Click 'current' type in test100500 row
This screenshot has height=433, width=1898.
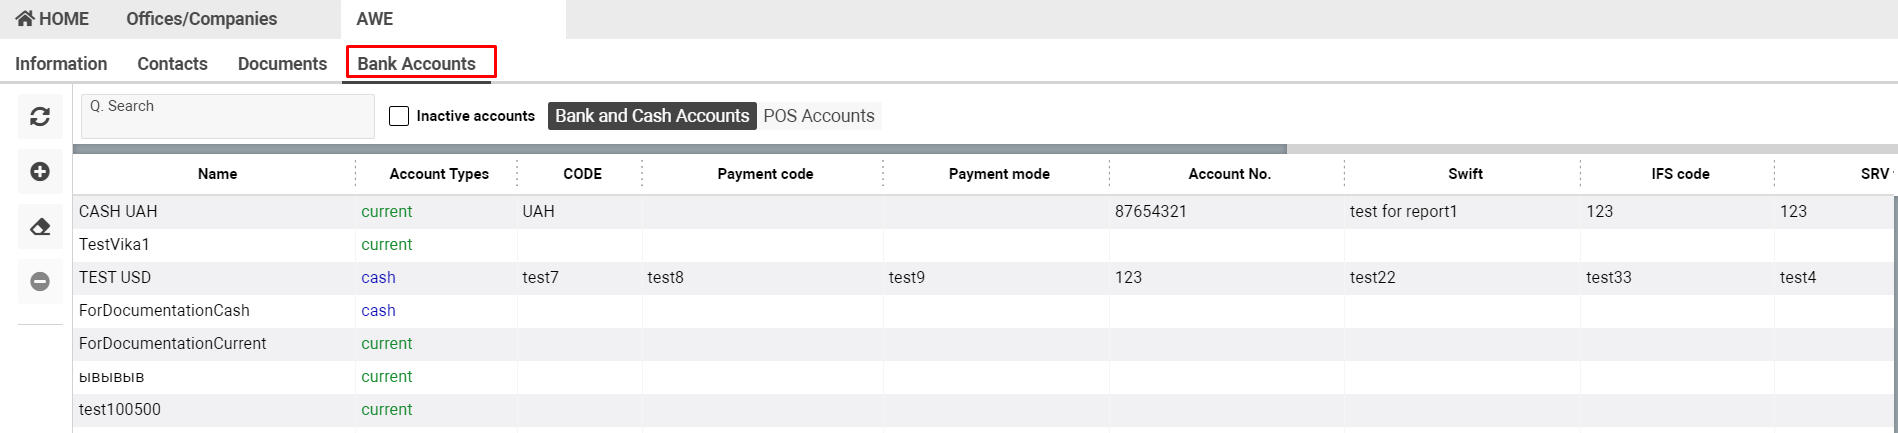(x=386, y=410)
